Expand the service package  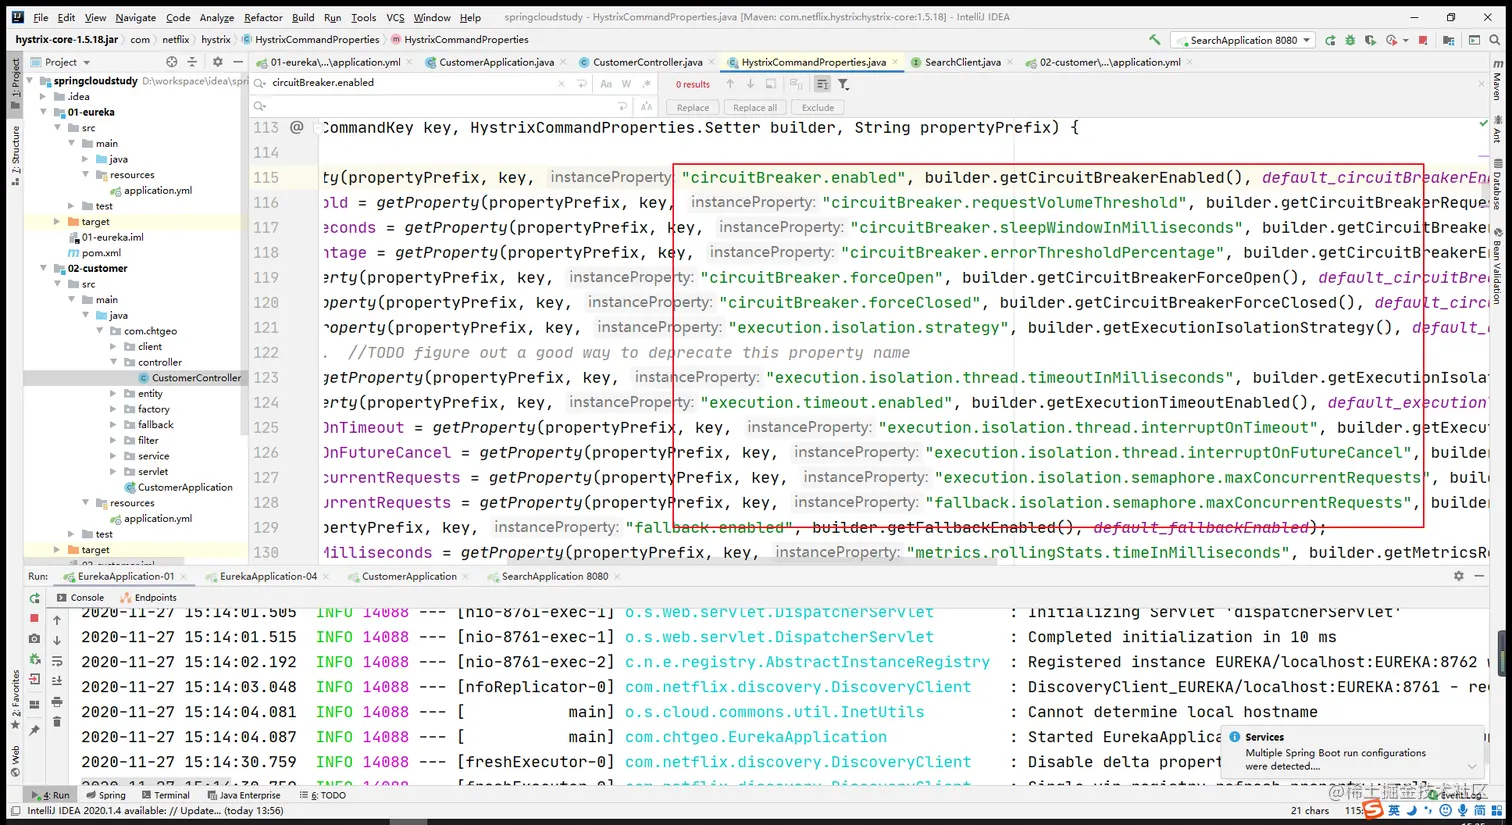click(114, 456)
